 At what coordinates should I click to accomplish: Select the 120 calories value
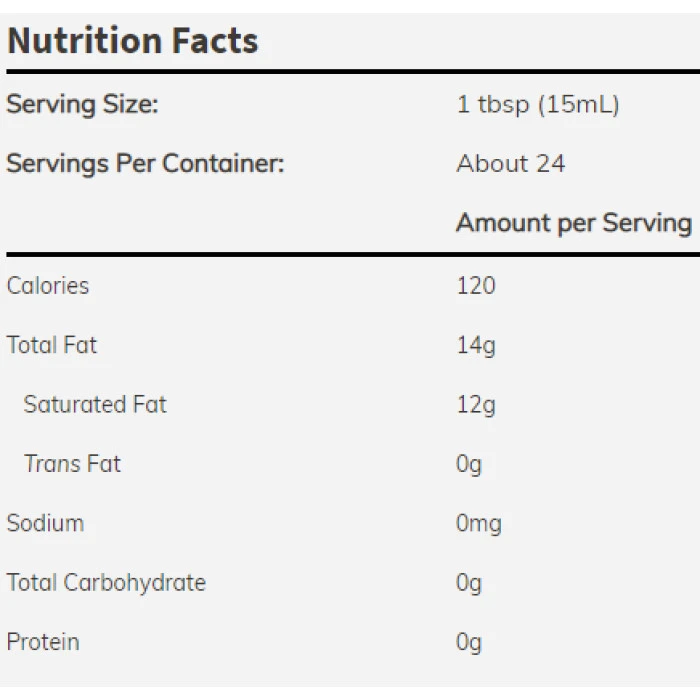pos(475,286)
